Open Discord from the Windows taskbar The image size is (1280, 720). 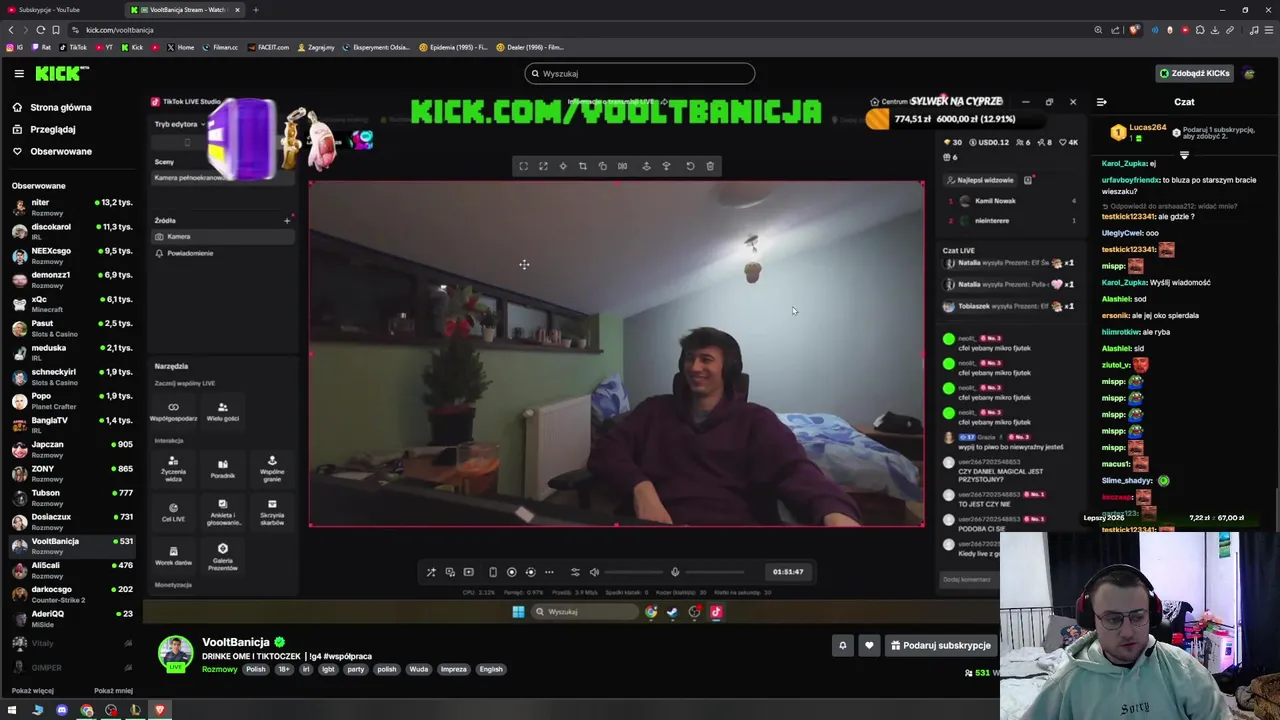(x=62, y=711)
